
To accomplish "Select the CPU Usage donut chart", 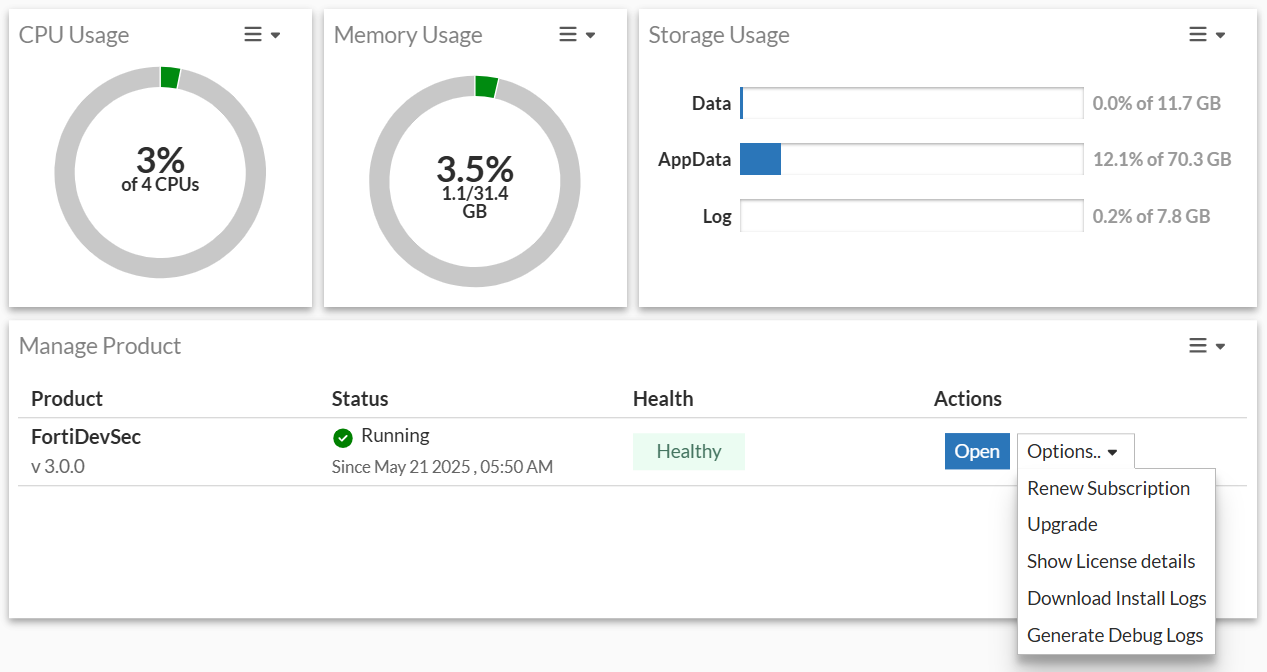I will tap(160, 172).
